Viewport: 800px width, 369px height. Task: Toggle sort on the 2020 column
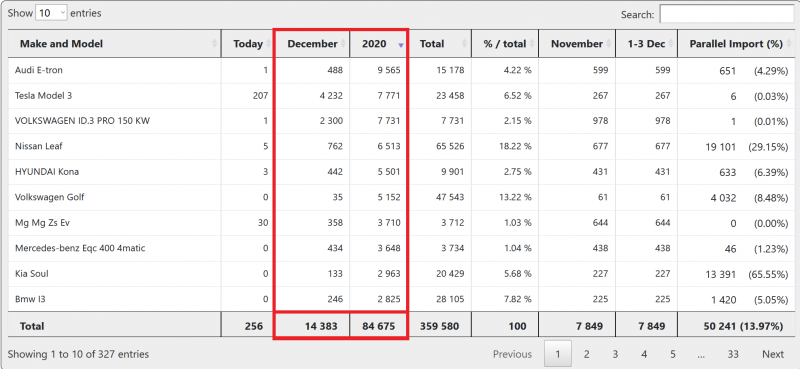click(379, 44)
